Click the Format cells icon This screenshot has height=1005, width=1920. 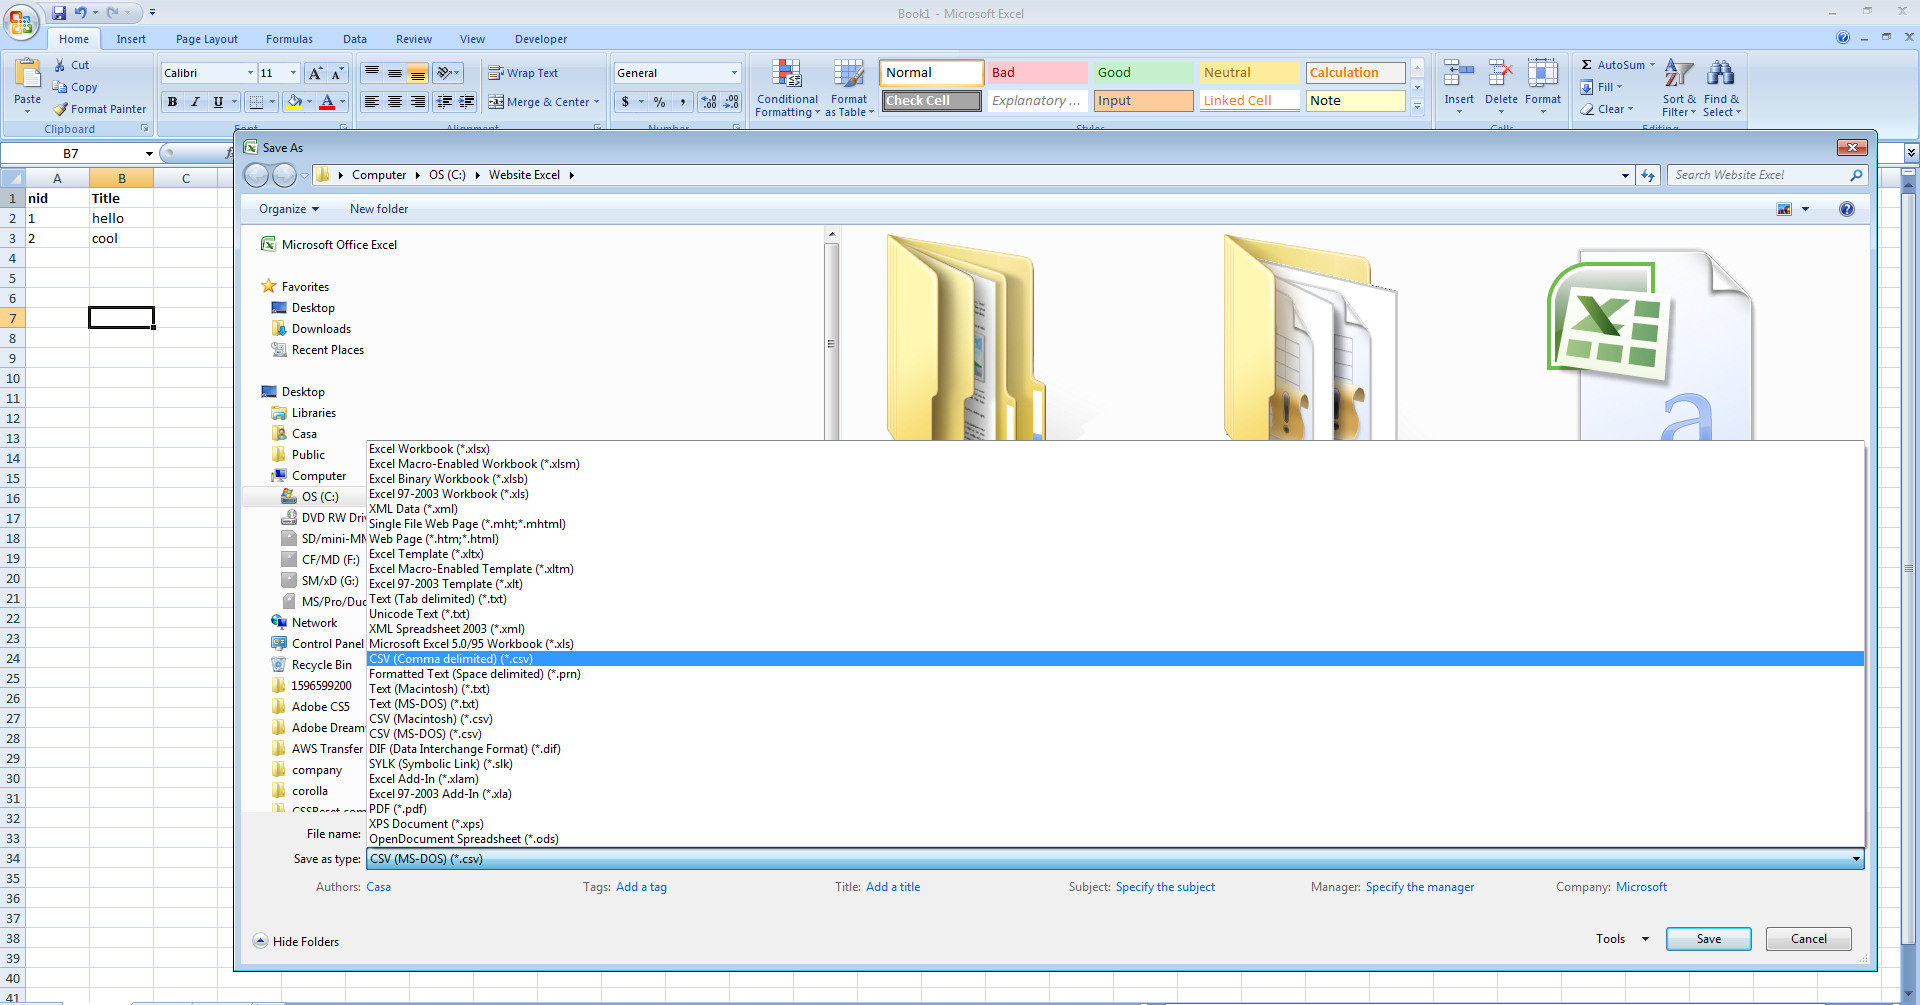tap(1543, 73)
